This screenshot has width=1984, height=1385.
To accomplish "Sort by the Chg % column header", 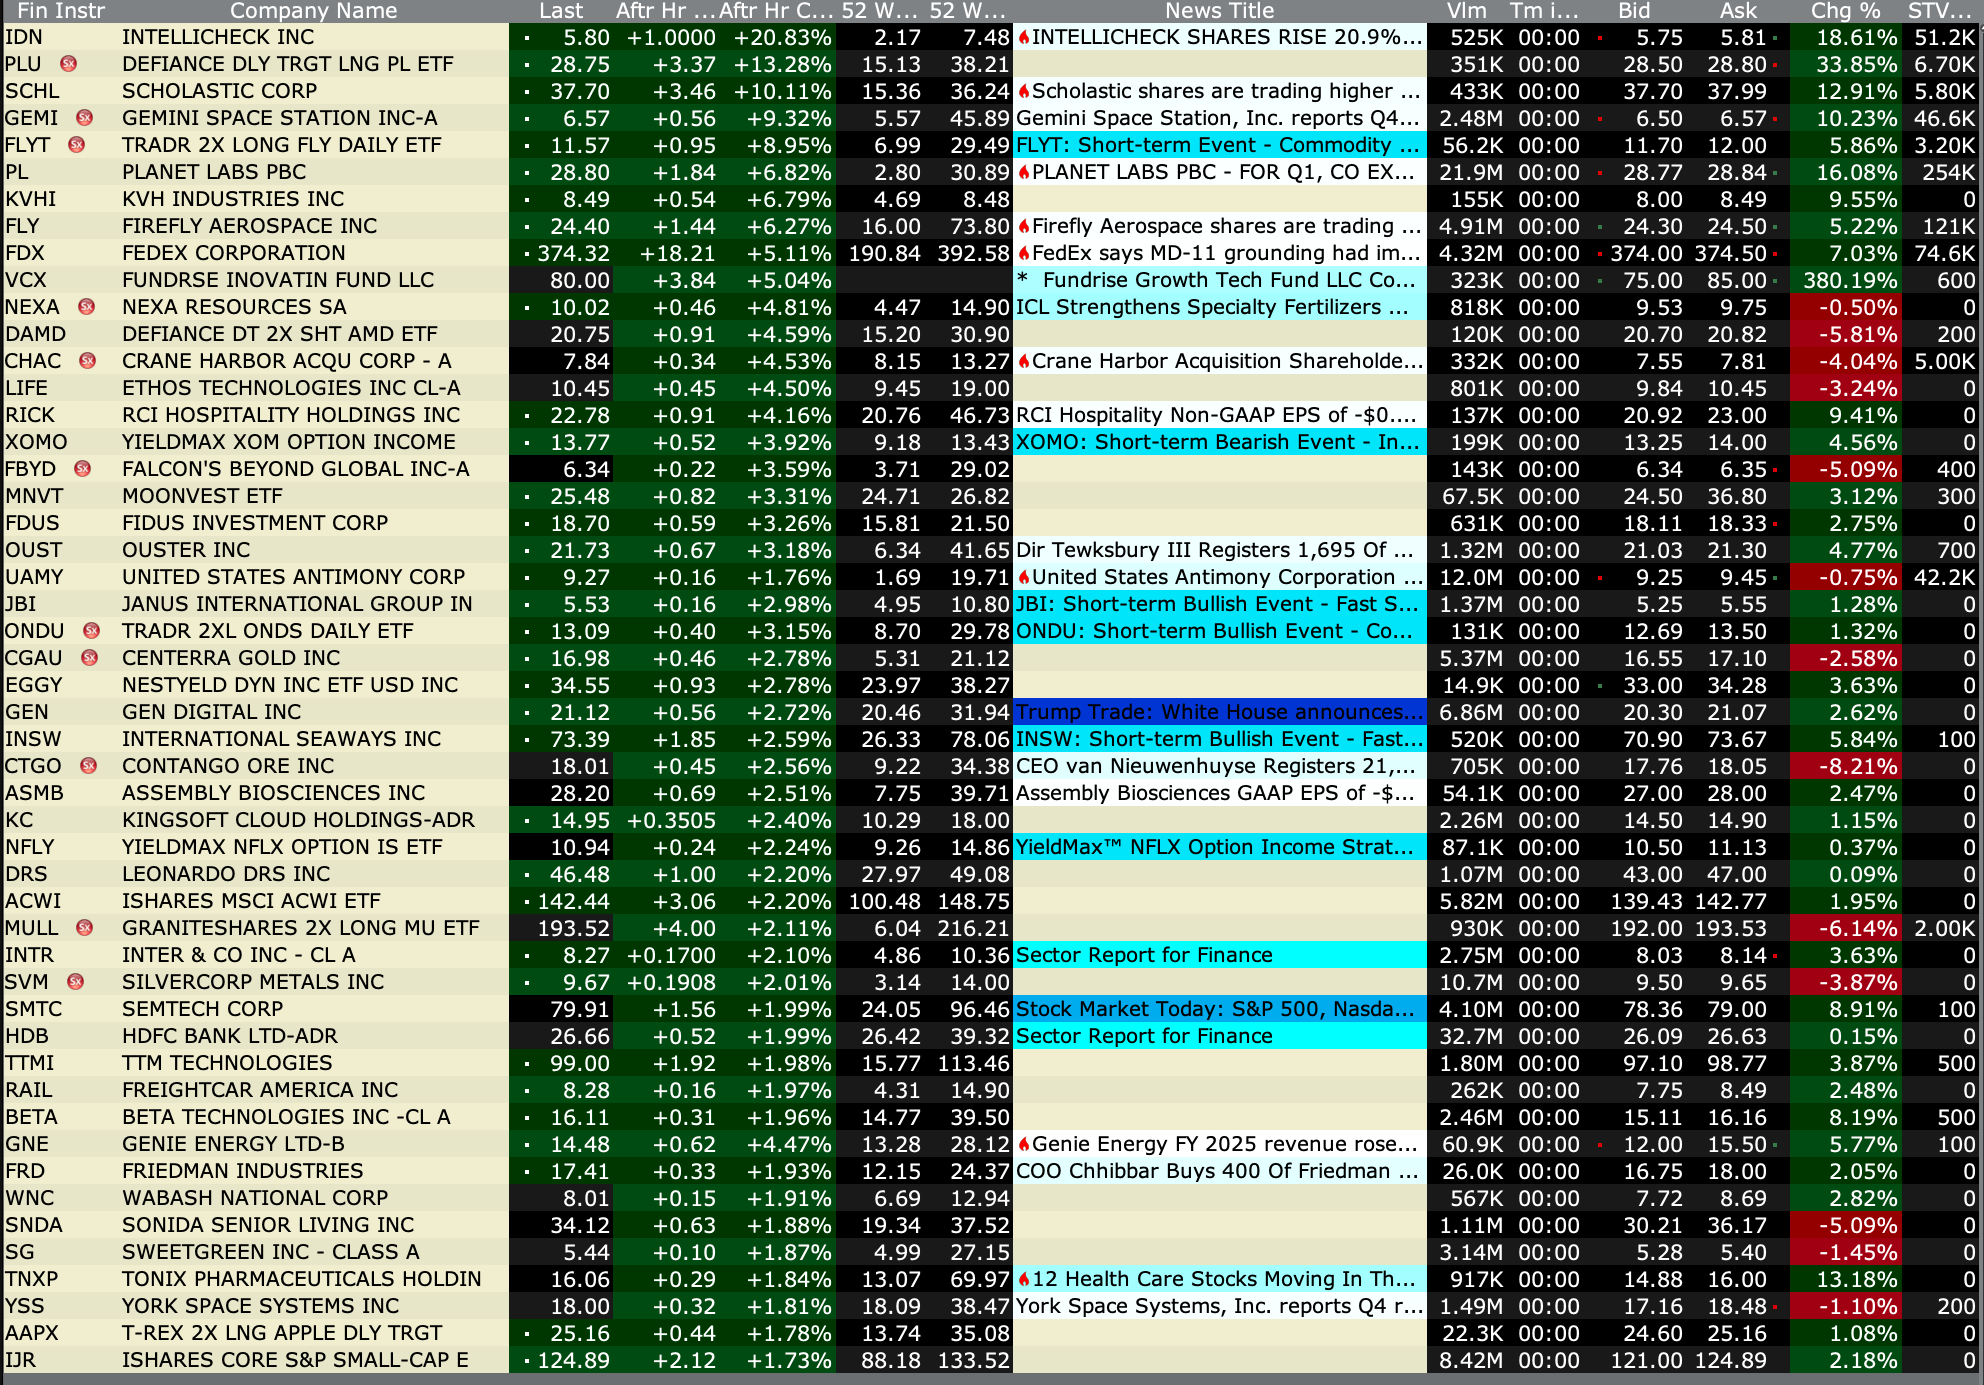I will [x=1844, y=11].
